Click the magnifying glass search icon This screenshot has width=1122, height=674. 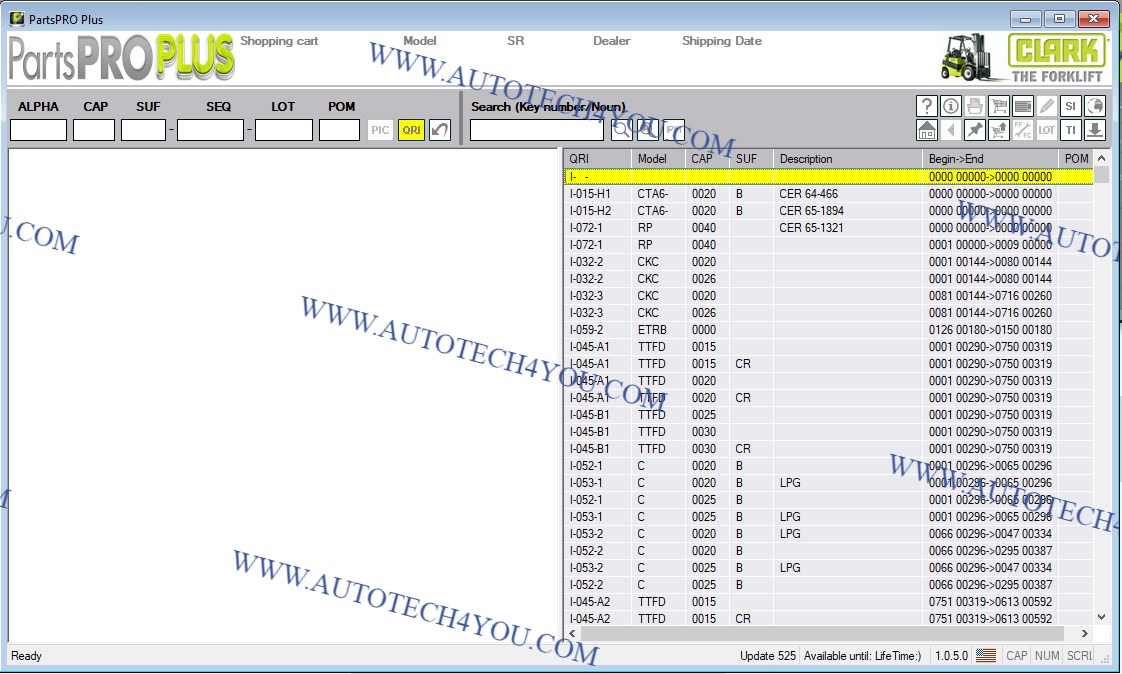click(621, 130)
